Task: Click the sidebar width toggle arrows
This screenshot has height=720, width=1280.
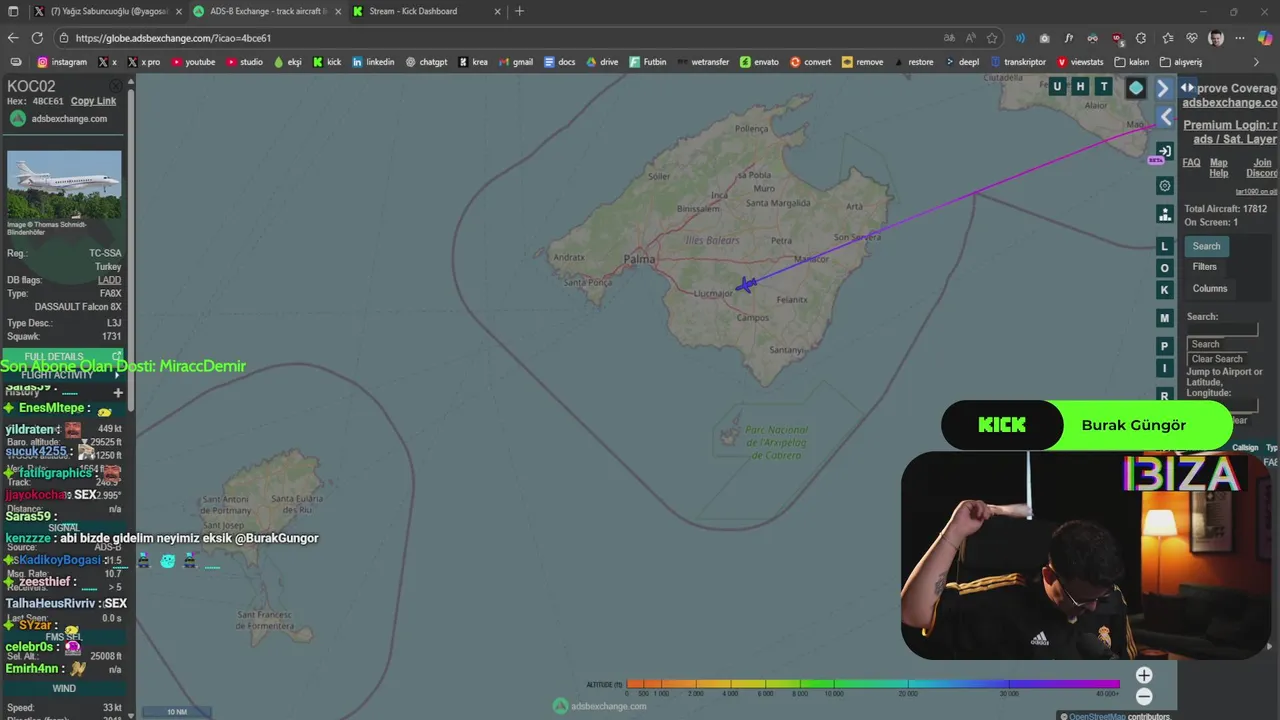Action: coord(1187,88)
